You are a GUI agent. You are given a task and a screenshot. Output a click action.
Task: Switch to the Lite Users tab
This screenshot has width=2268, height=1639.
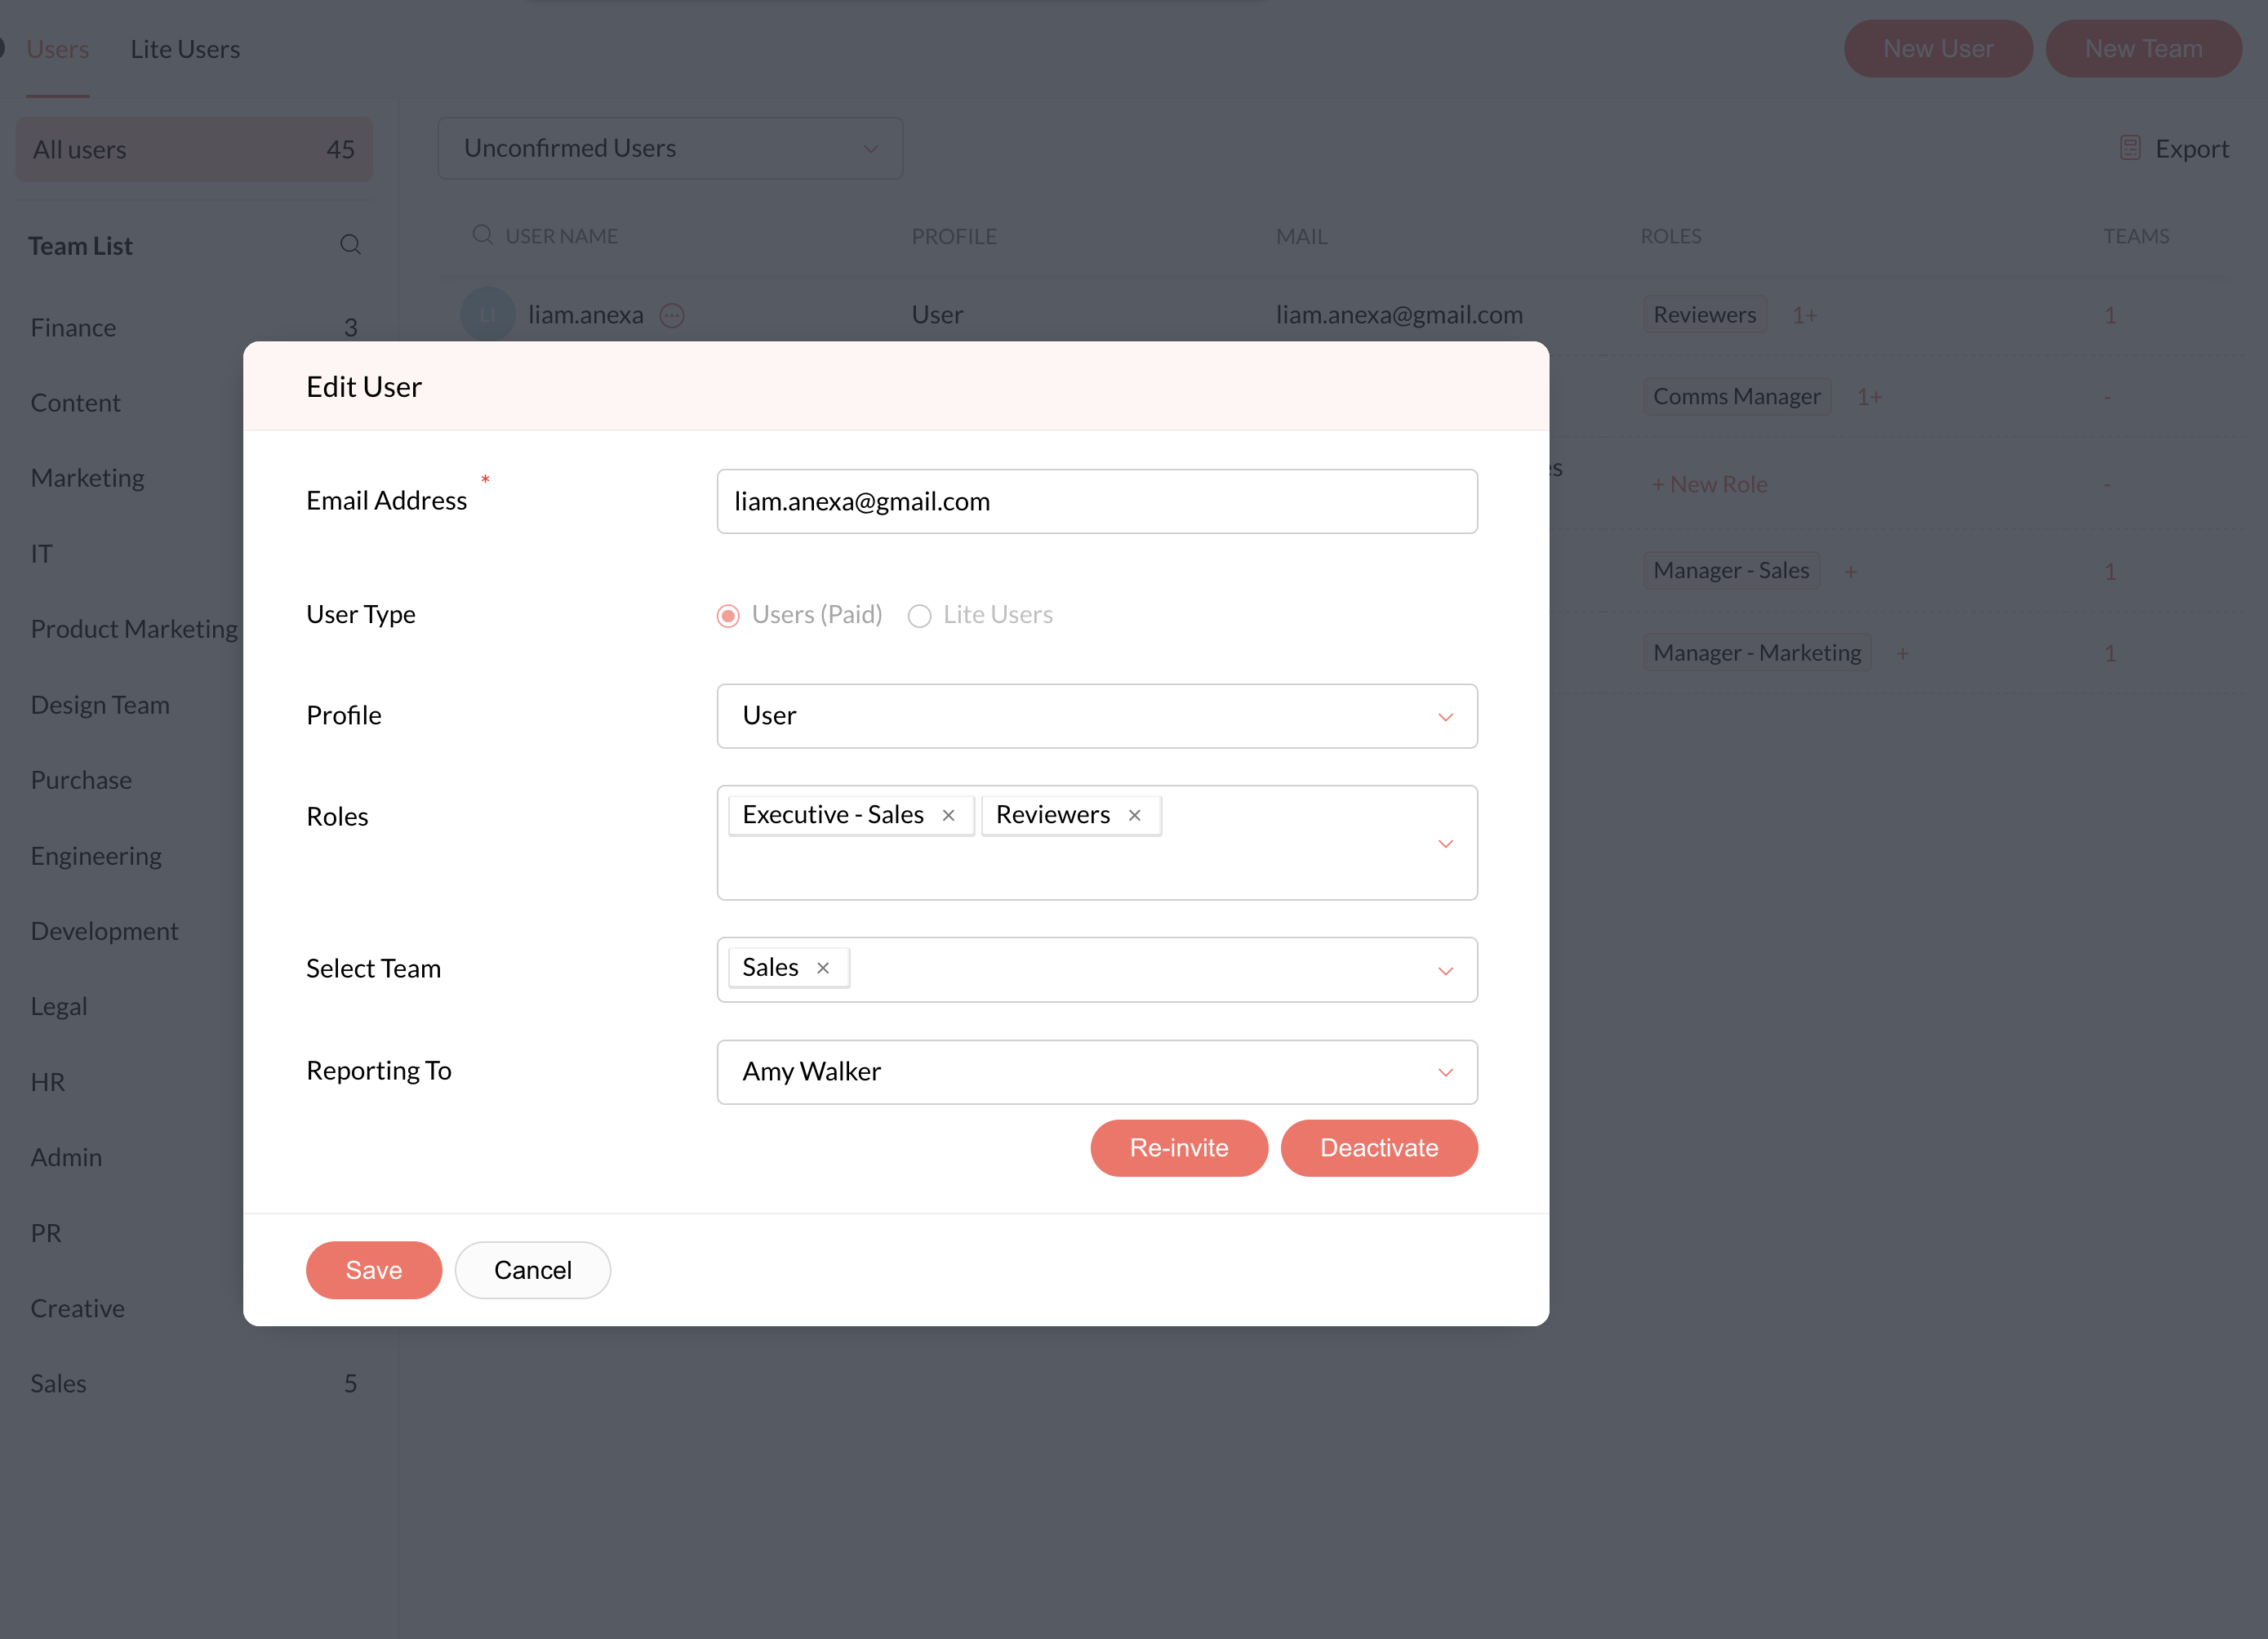coord(185,49)
